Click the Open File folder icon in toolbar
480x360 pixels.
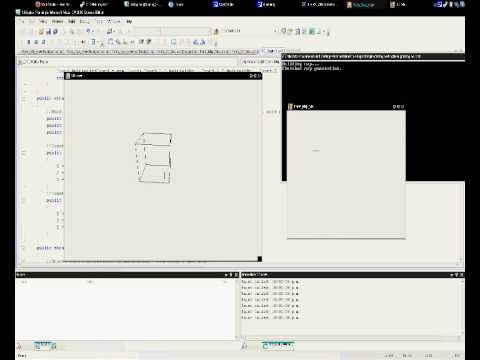pos(41,32)
